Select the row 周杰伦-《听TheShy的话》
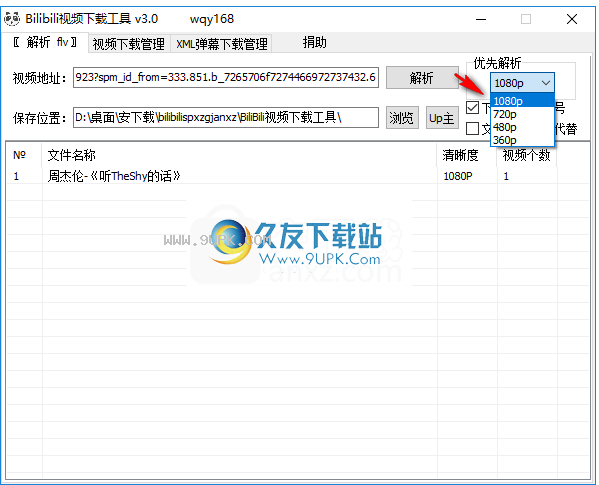The height and width of the screenshot is (485, 599). (298, 176)
